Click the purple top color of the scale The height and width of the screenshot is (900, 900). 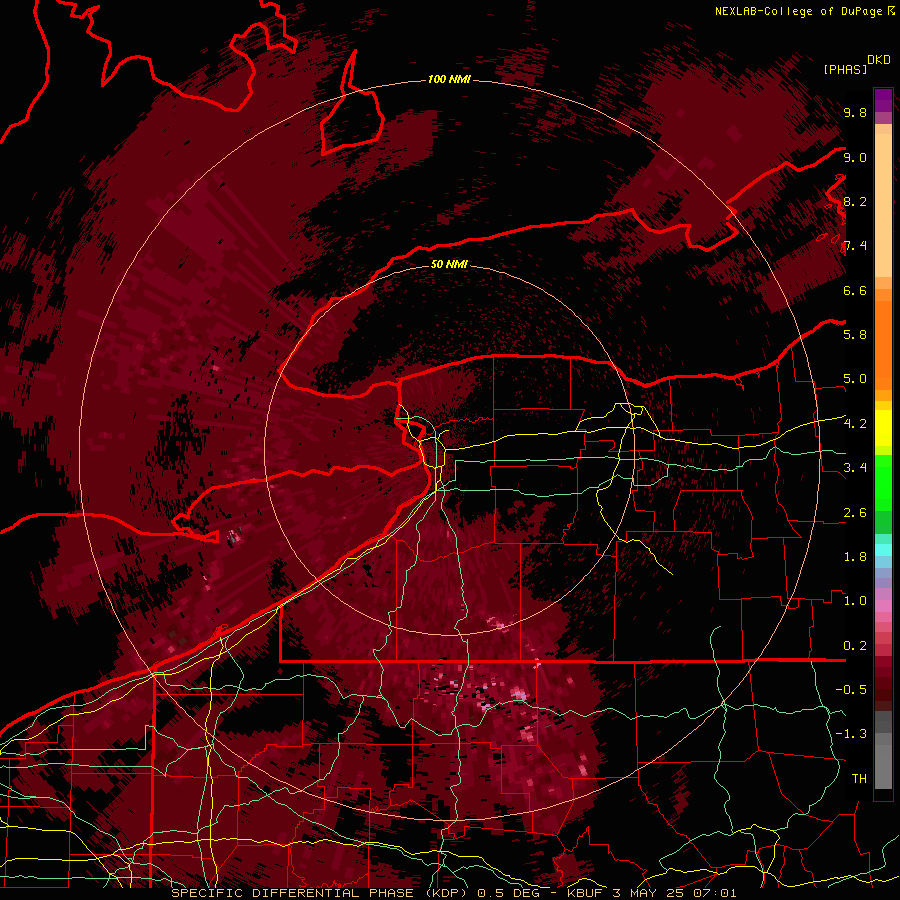tap(883, 100)
